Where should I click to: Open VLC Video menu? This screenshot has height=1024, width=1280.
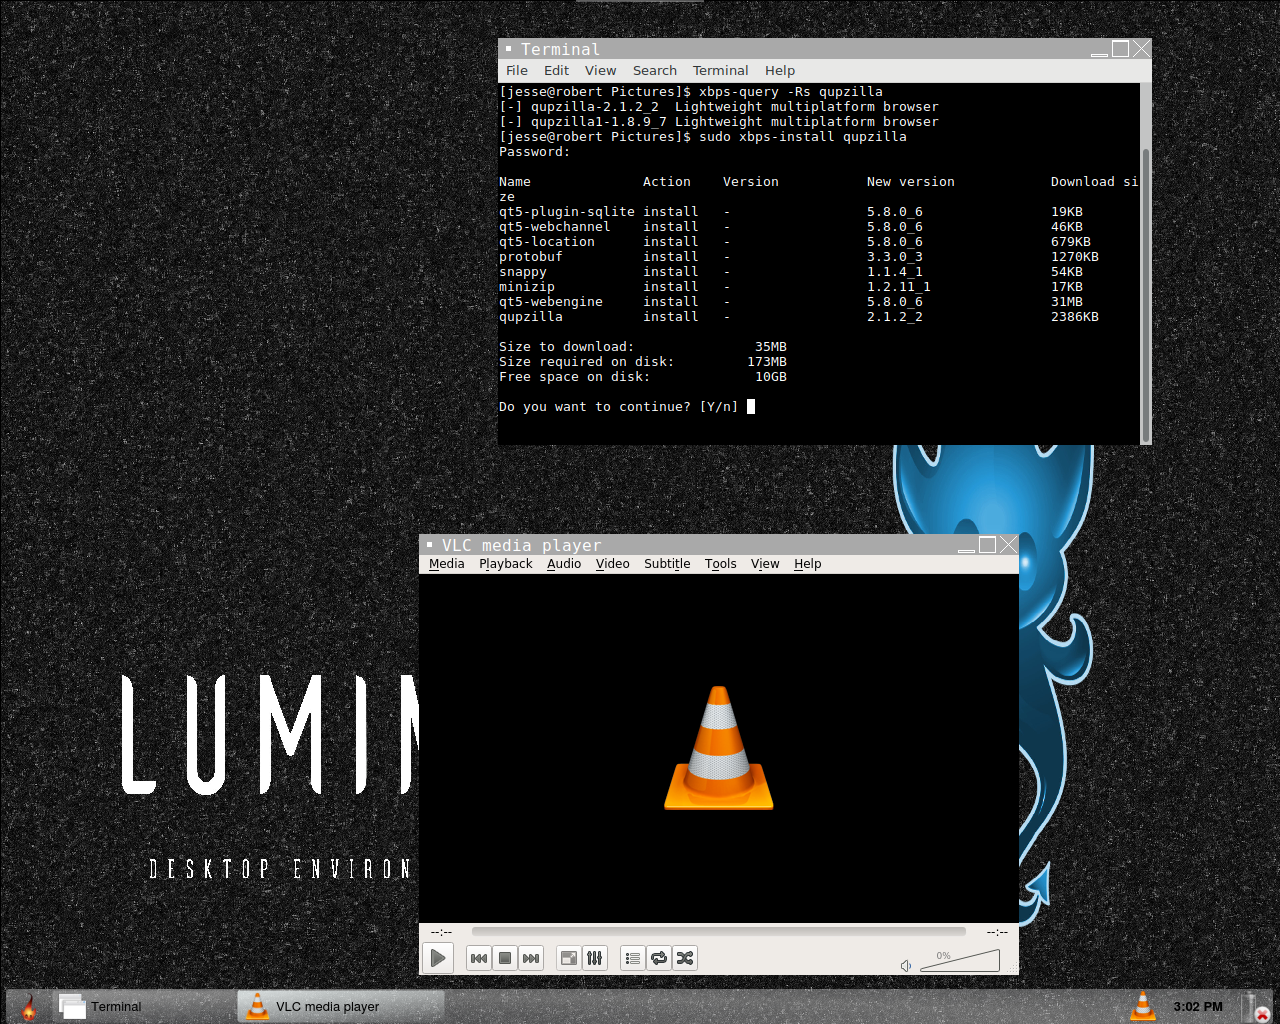[613, 564]
